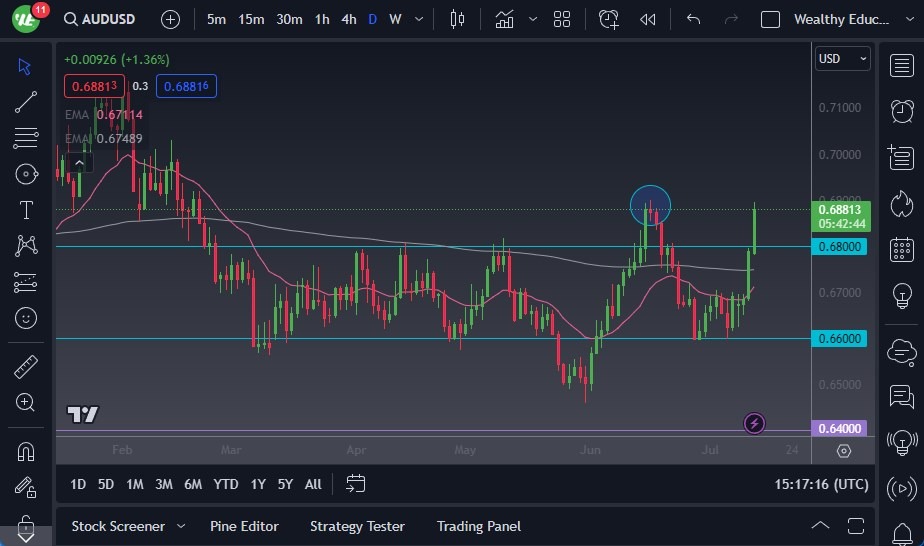The image size is (924, 546).
Task: Select the Trend Line drawing tool
Action: 26,101
